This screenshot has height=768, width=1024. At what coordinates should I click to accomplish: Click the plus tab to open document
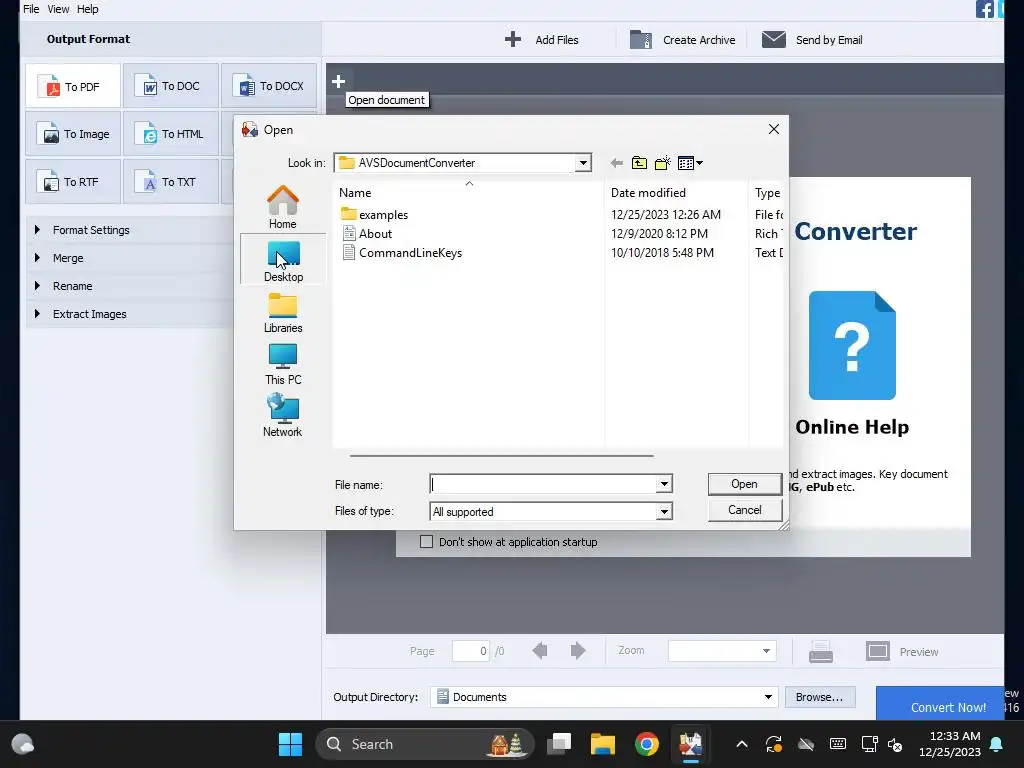click(x=338, y=82)
